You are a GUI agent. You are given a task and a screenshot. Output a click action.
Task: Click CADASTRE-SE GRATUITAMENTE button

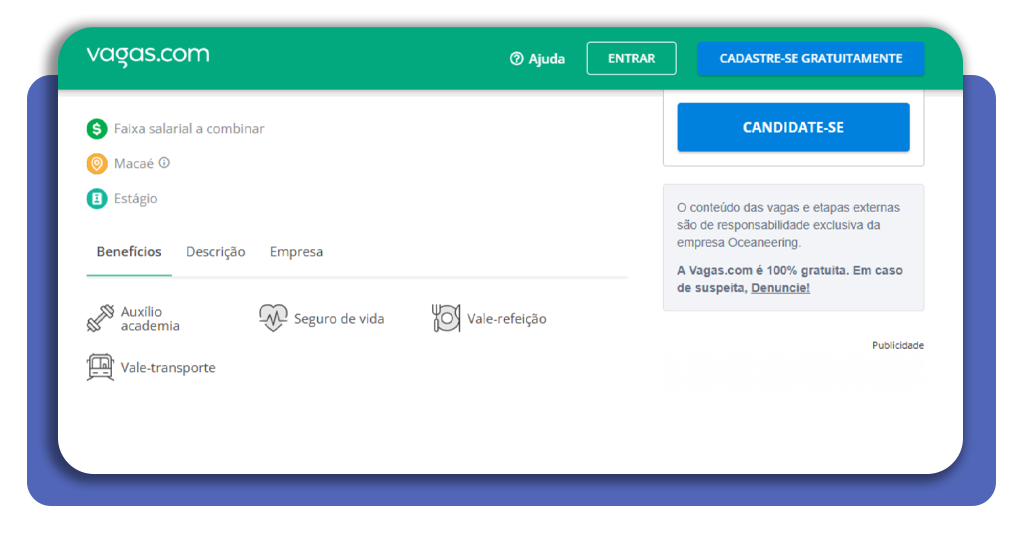810,59
